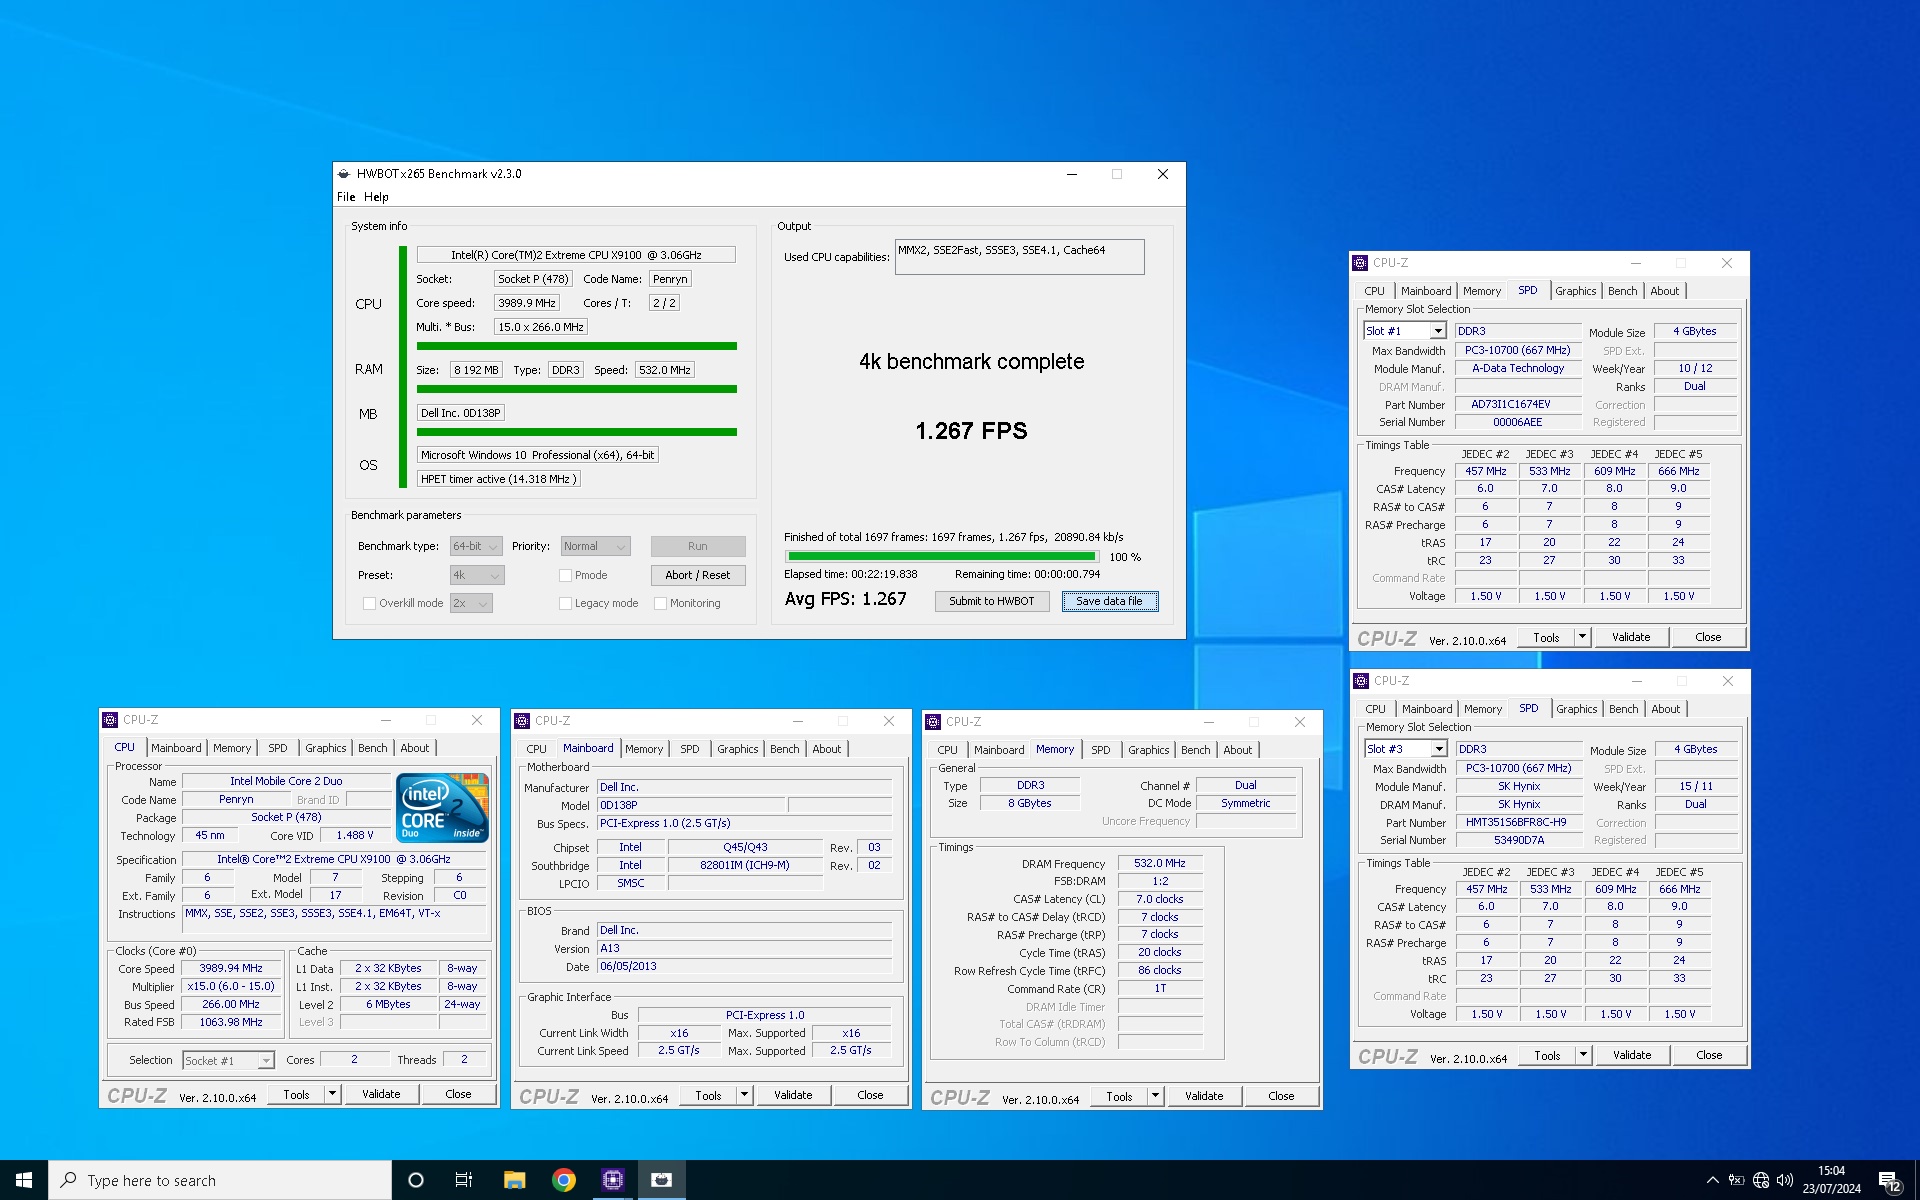
Task: Click Close button in Mainboard window
Action: pos(870,1095)
